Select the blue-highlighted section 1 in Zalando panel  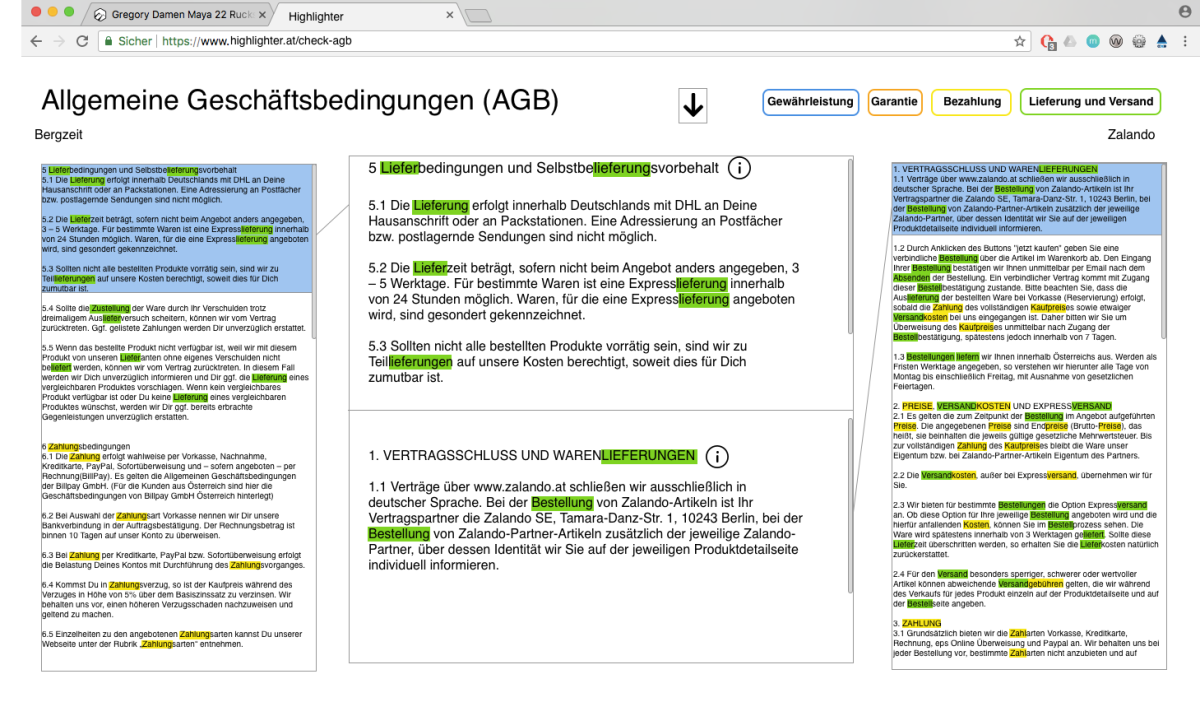[1027, 200]
